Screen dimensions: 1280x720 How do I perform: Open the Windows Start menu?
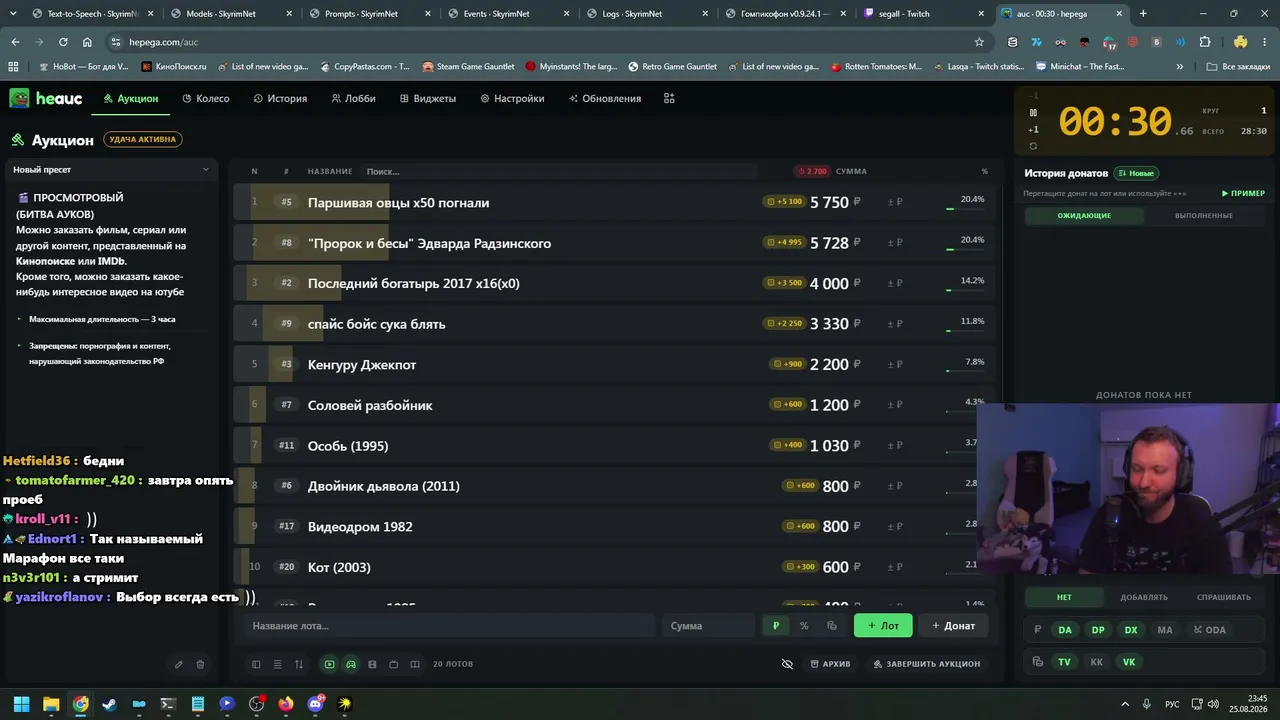pyautogui.click(x=21, y=704)
